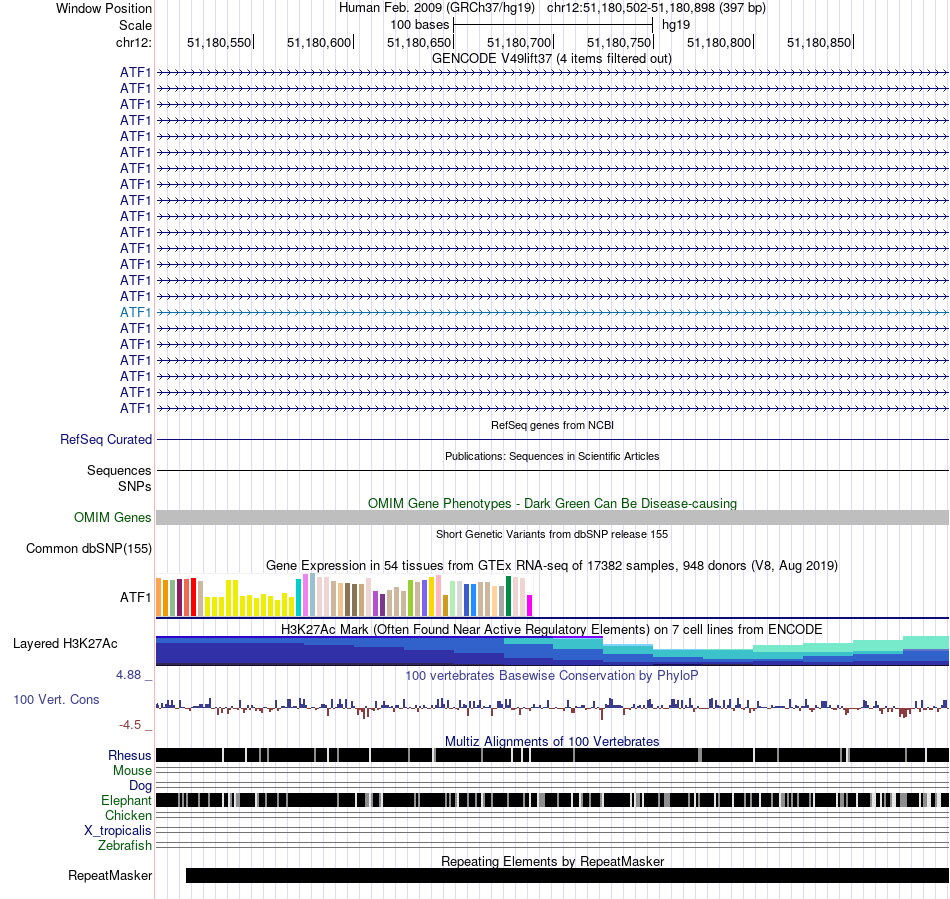Click the '100 bases' scale bar text

[420, 25]
